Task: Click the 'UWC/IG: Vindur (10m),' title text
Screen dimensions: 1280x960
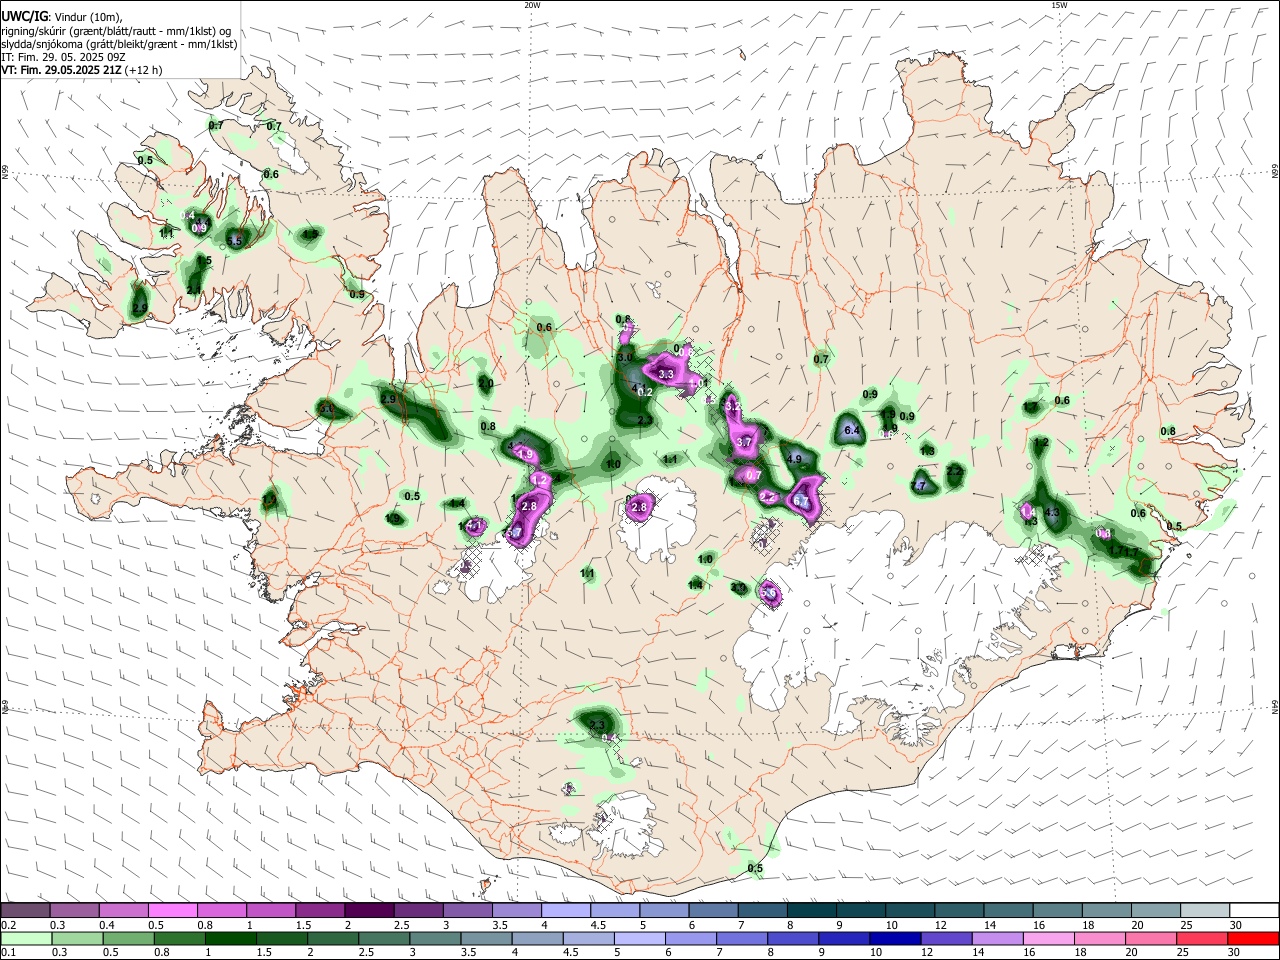Action: [x=62, y=16]
